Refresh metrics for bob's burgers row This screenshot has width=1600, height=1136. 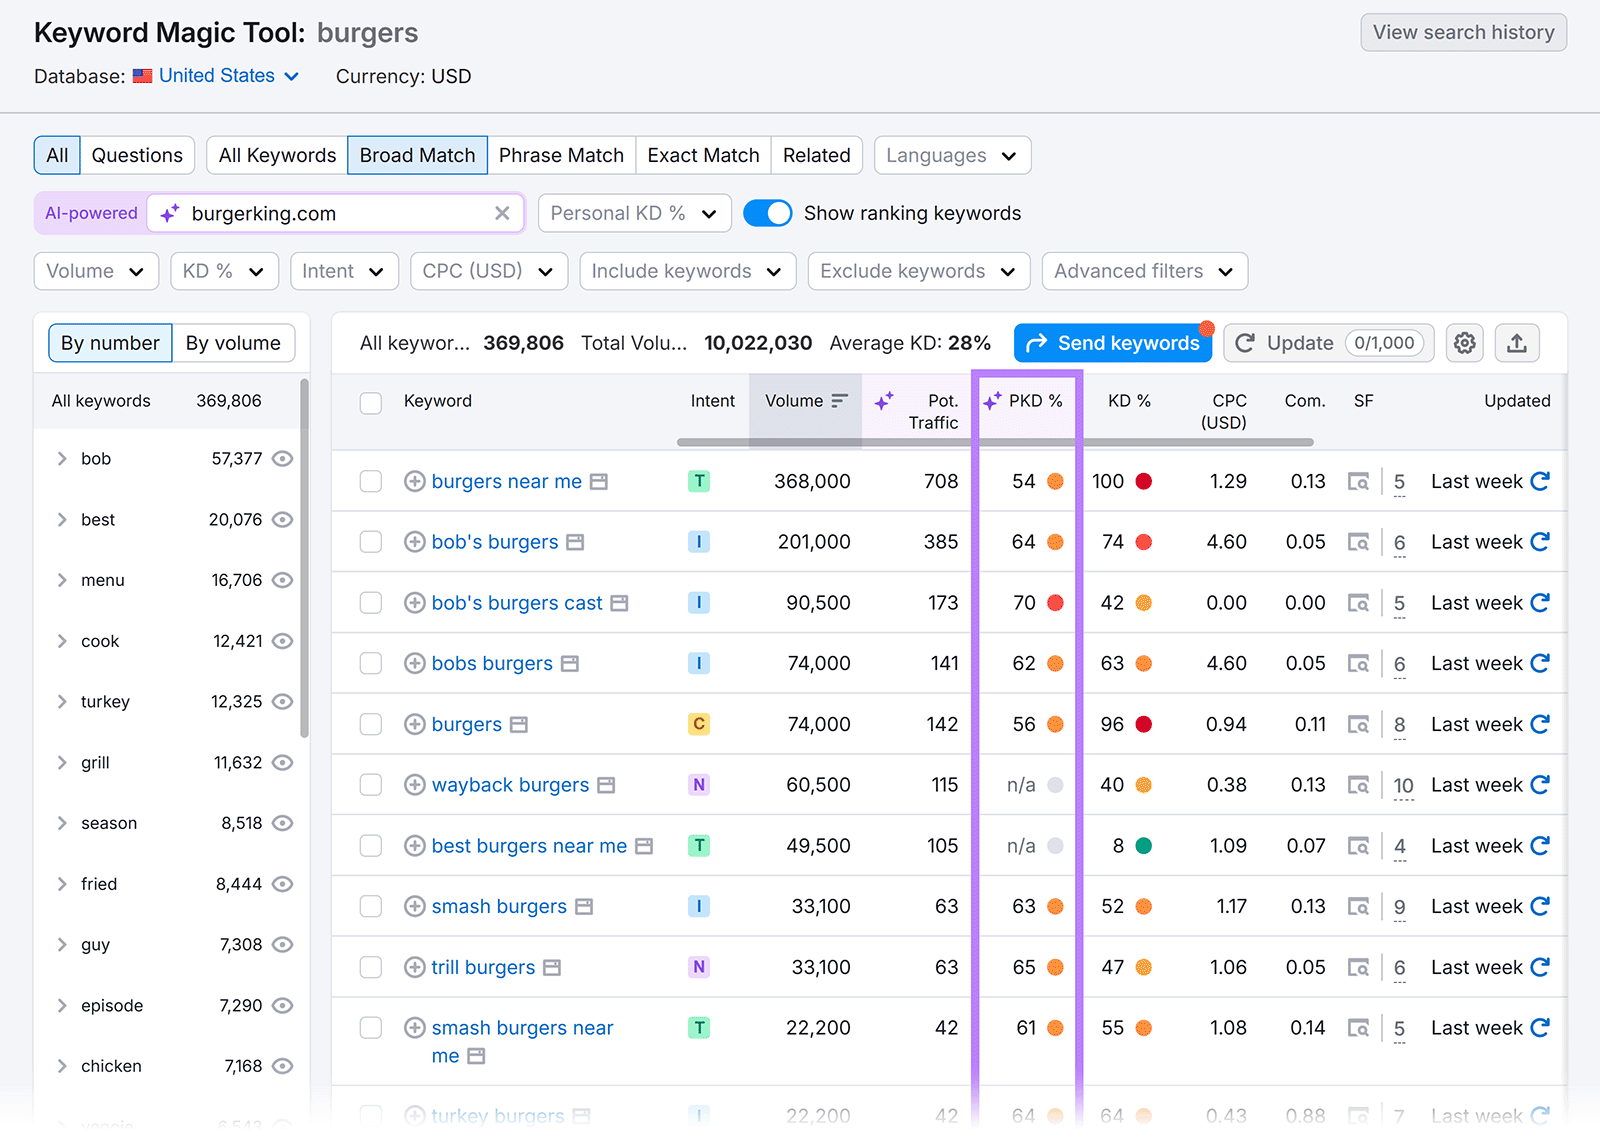pos(1541,542)
